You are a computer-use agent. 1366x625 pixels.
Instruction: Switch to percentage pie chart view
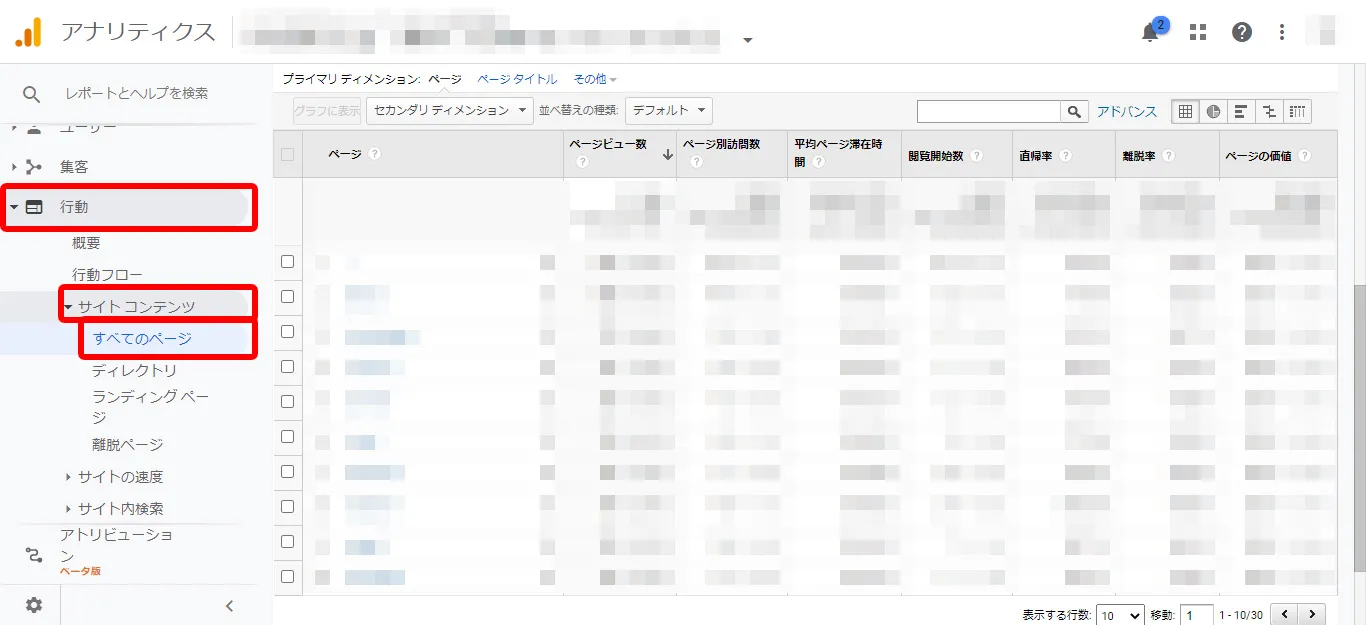[1213, 111]
